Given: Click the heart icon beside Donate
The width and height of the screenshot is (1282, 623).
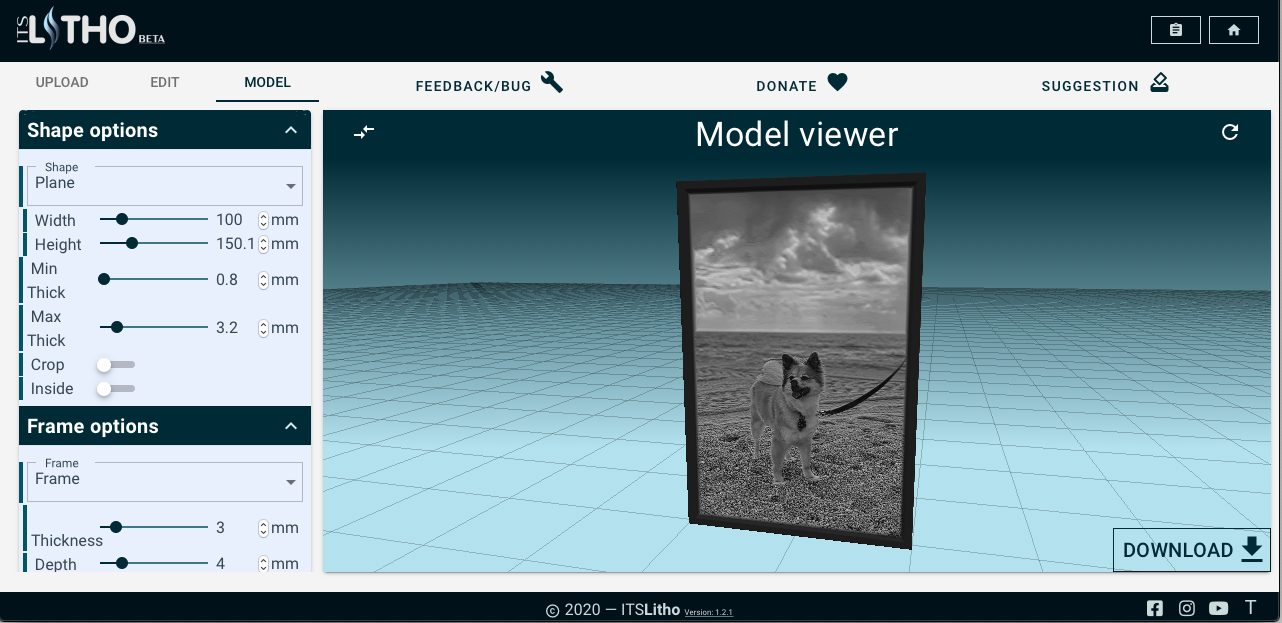Looking at the screenshot, I should coord(838,83).
